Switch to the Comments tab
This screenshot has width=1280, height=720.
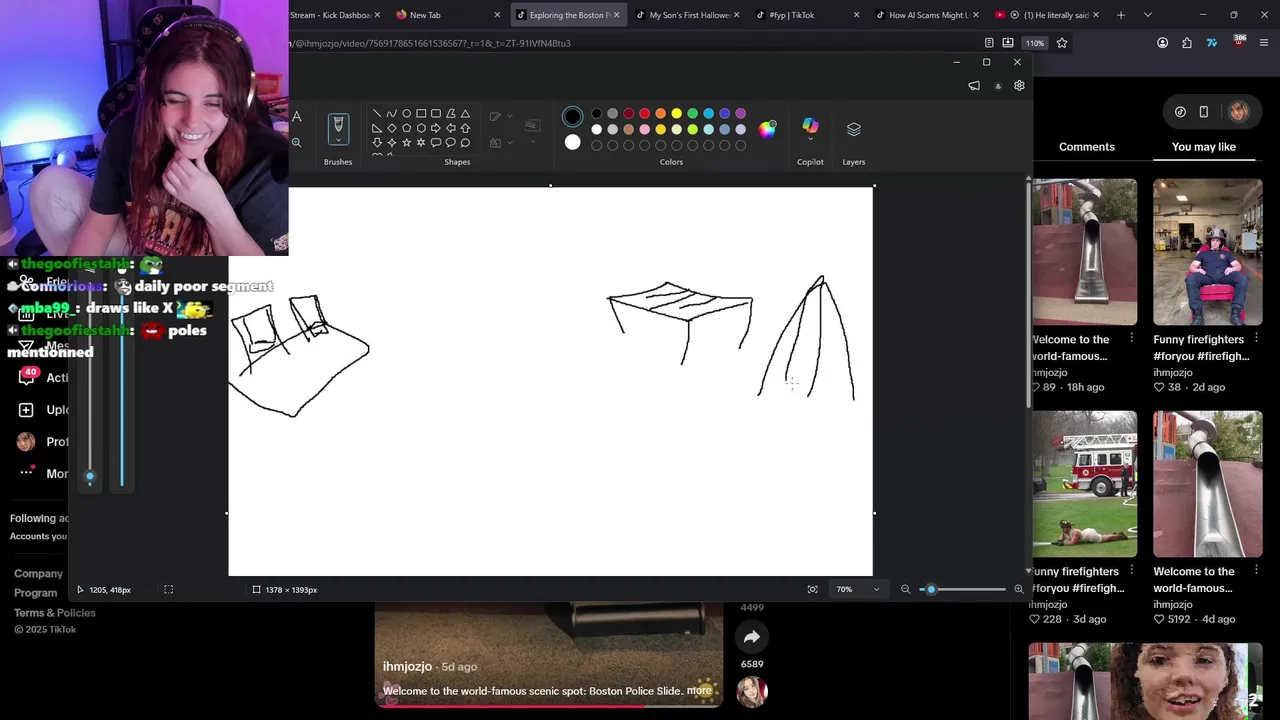(x=1087, y=147)
